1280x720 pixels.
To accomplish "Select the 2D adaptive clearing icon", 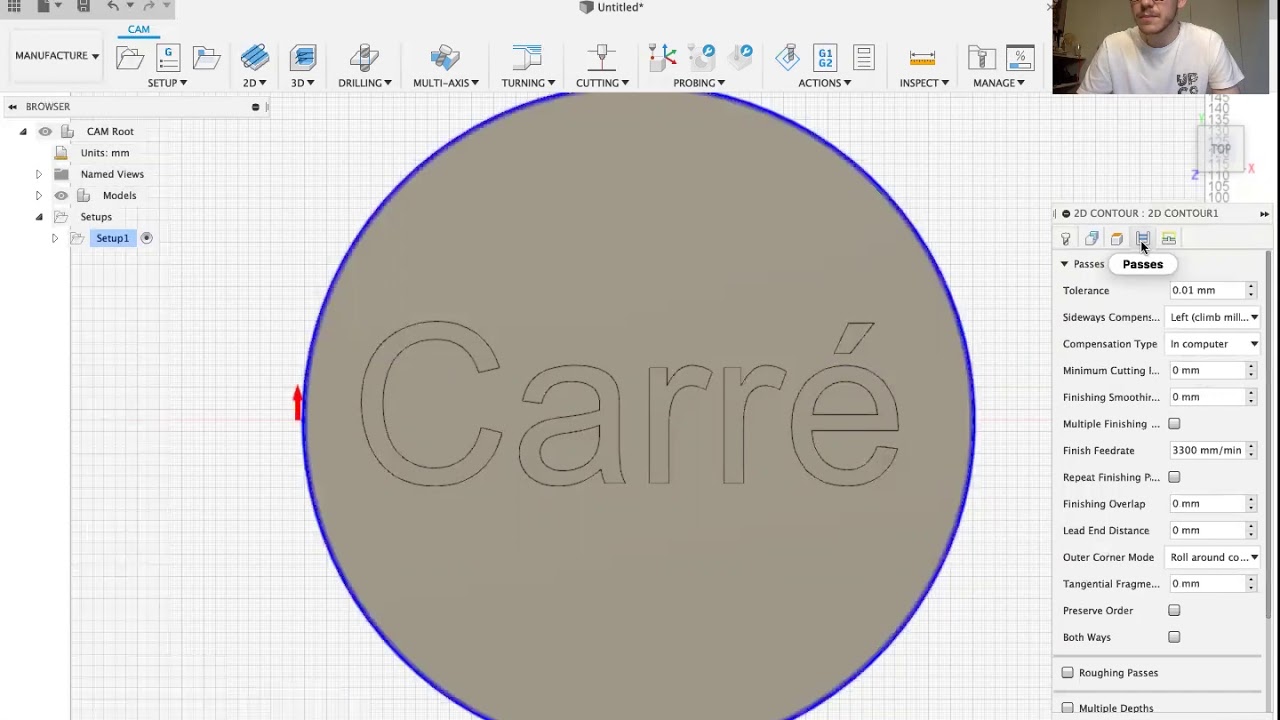I will [254, 57].
